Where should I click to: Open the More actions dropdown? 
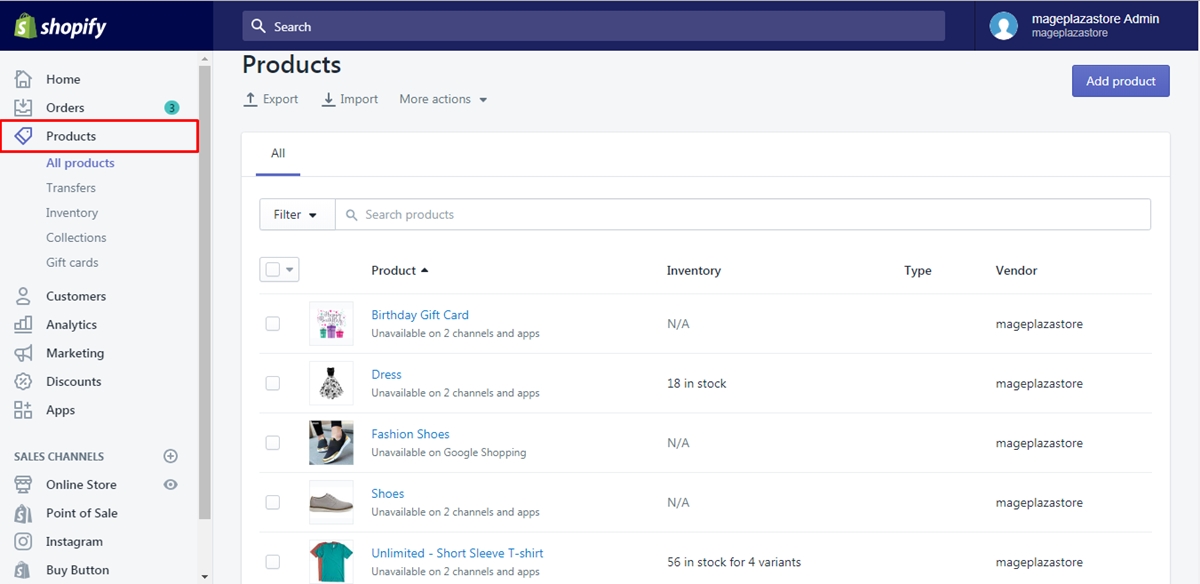tap(443, 99)
